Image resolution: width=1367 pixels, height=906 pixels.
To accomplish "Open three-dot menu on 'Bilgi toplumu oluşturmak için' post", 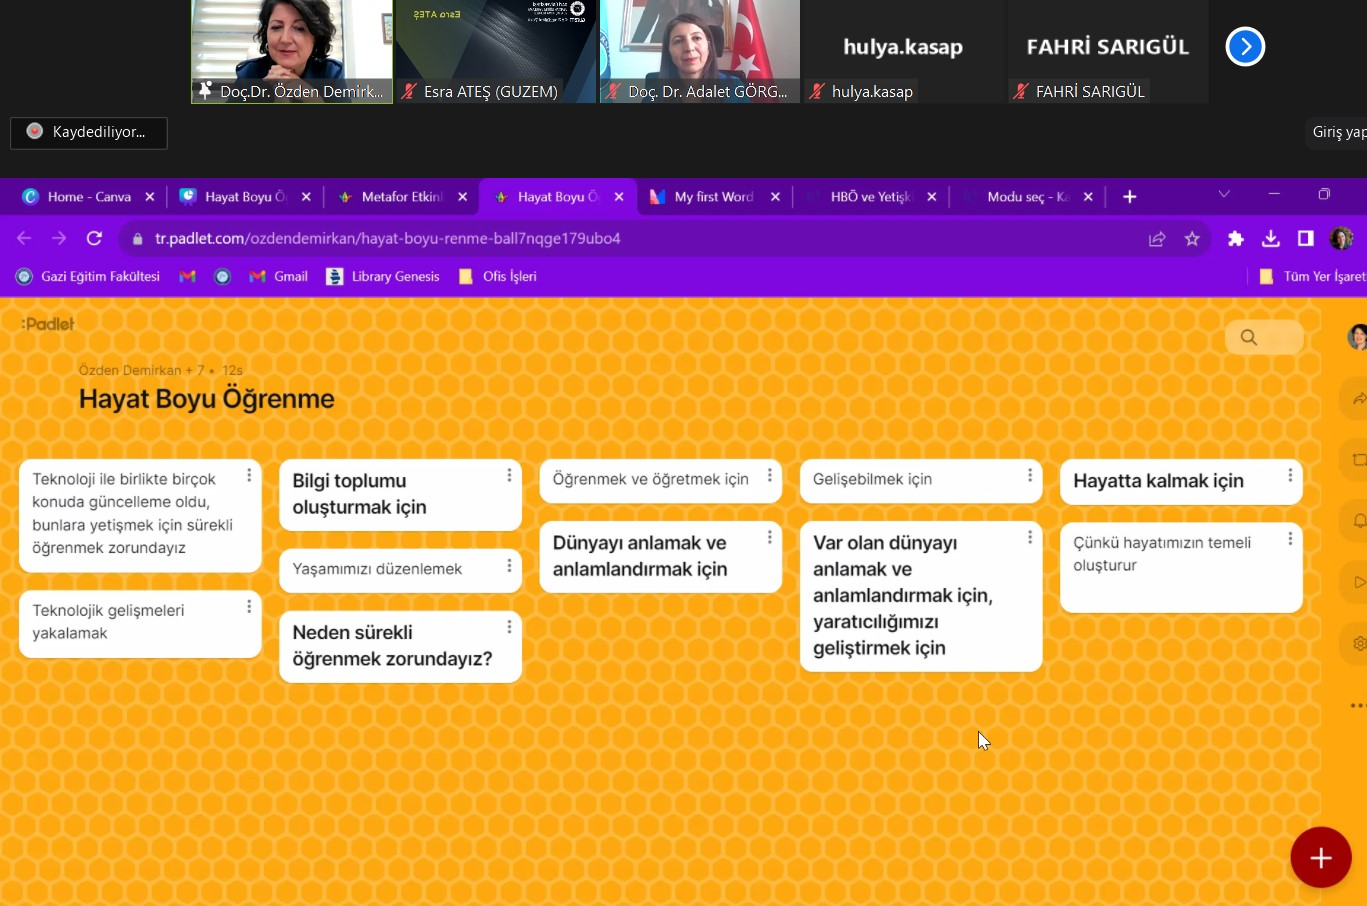I will (509, 476).
